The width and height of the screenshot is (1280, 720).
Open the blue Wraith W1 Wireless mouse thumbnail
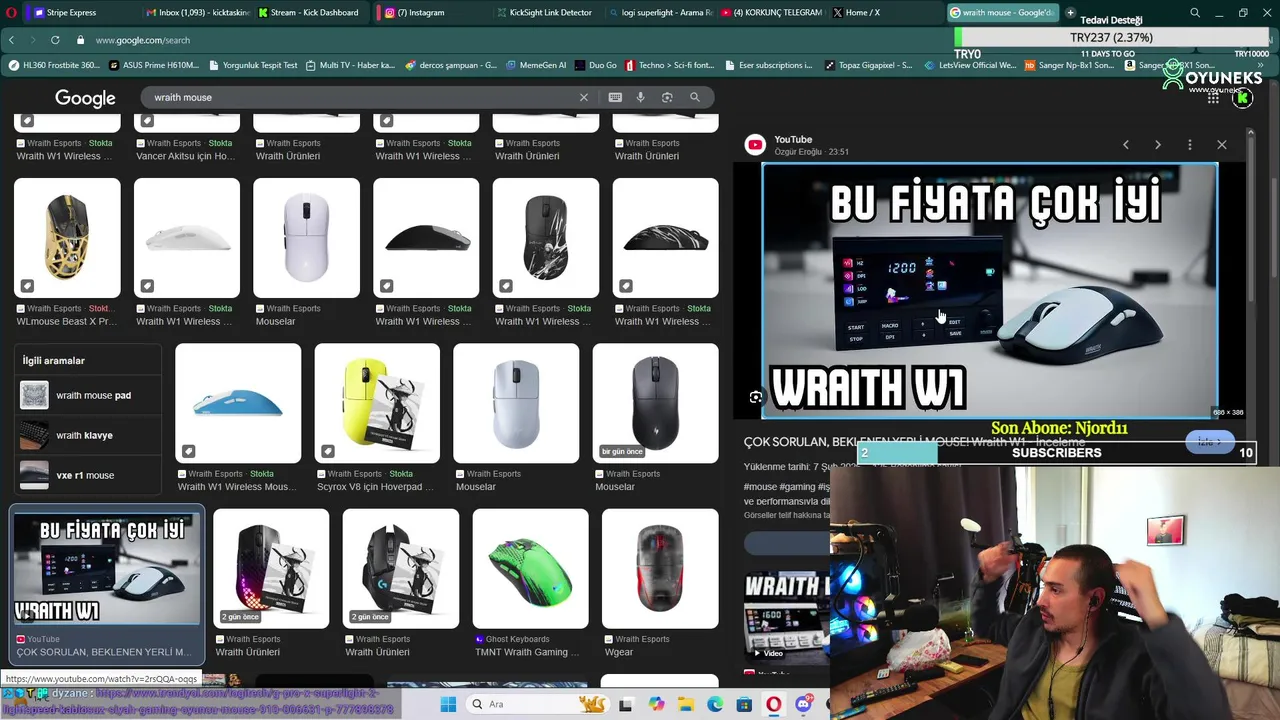tap(238, 403)
